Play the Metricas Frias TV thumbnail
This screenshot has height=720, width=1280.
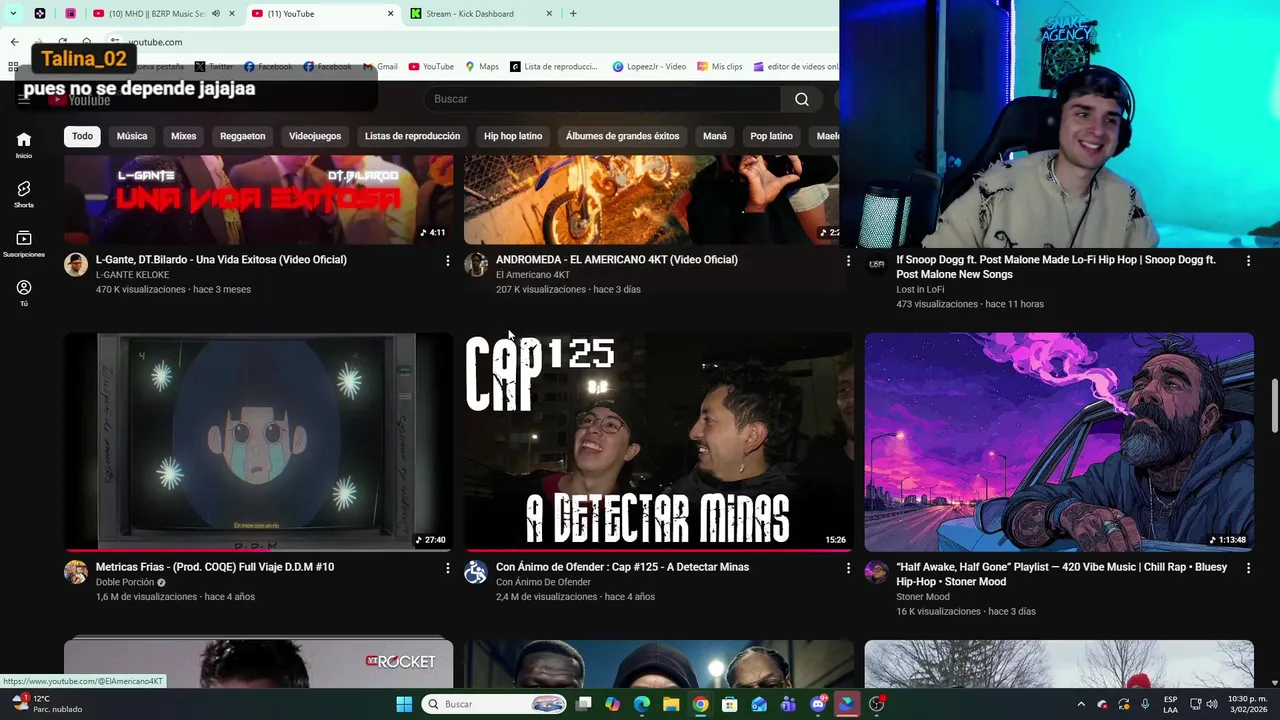click(x=259, y=442)
